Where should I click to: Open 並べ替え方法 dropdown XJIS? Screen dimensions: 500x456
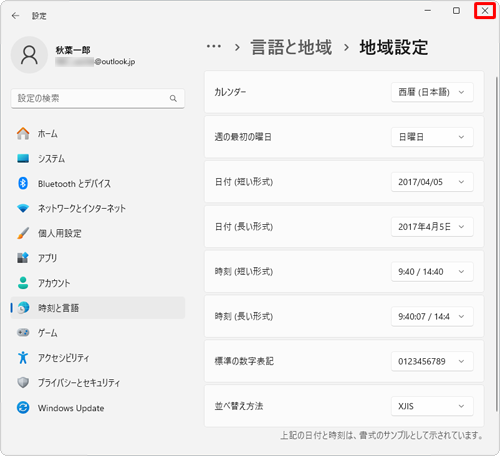pyautogui.click(x=432, y=406)
